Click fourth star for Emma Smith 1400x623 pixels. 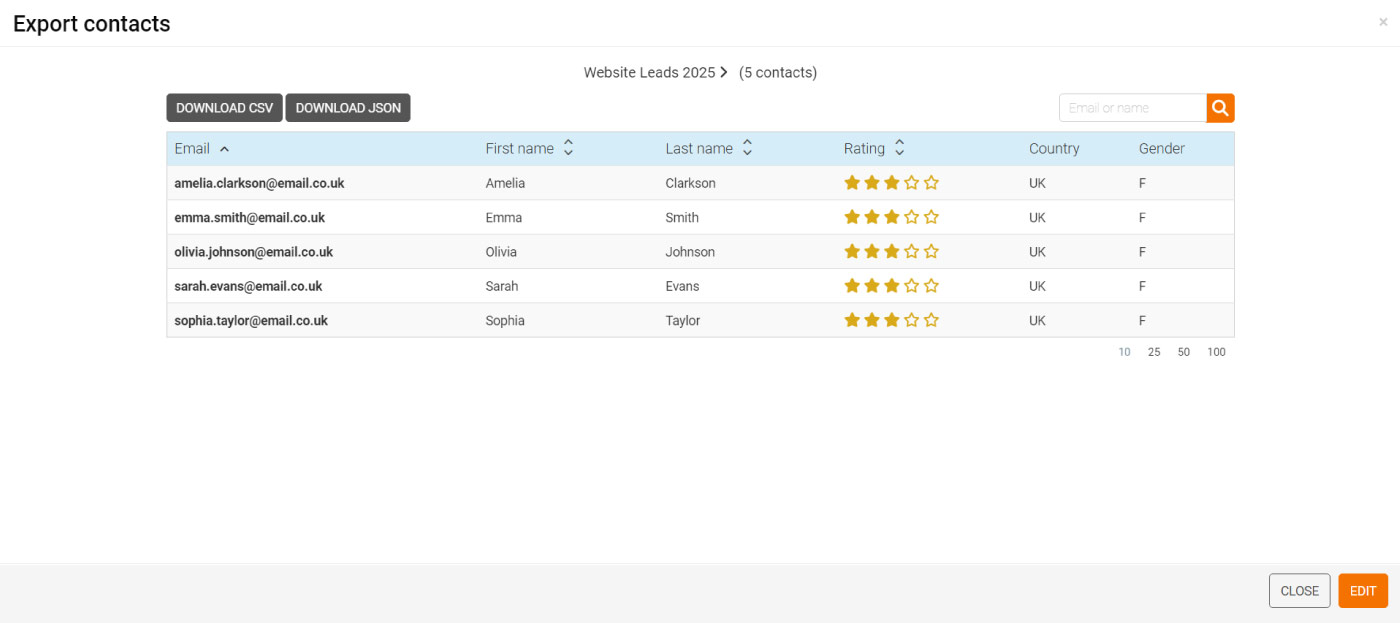(911, 217)
